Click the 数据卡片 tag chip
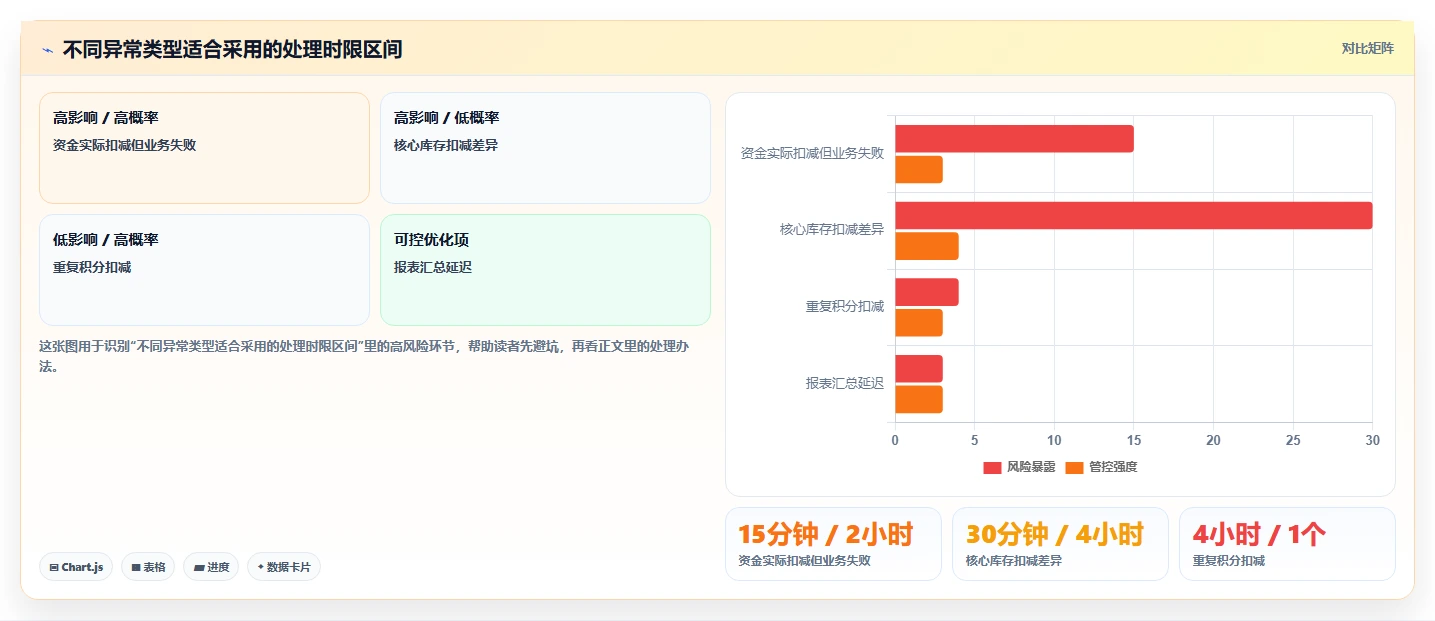The height and width of the screenshot is (621, 1435). (x=284, y=567)
